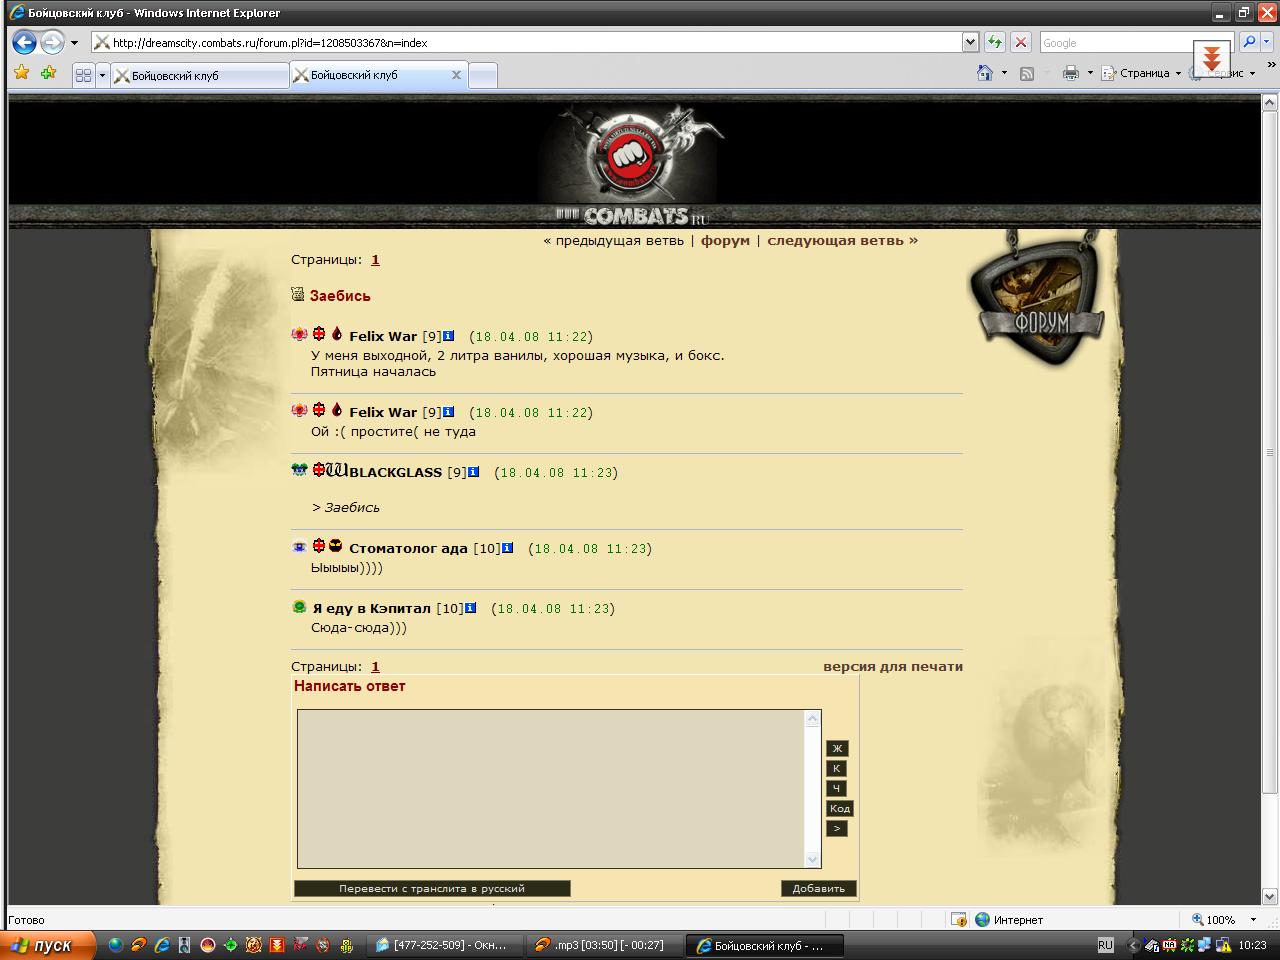The height and width of the screenshot is (960, 1280).
Task: Click Internet Explorer quick launch icon
Action: [161, 945]
